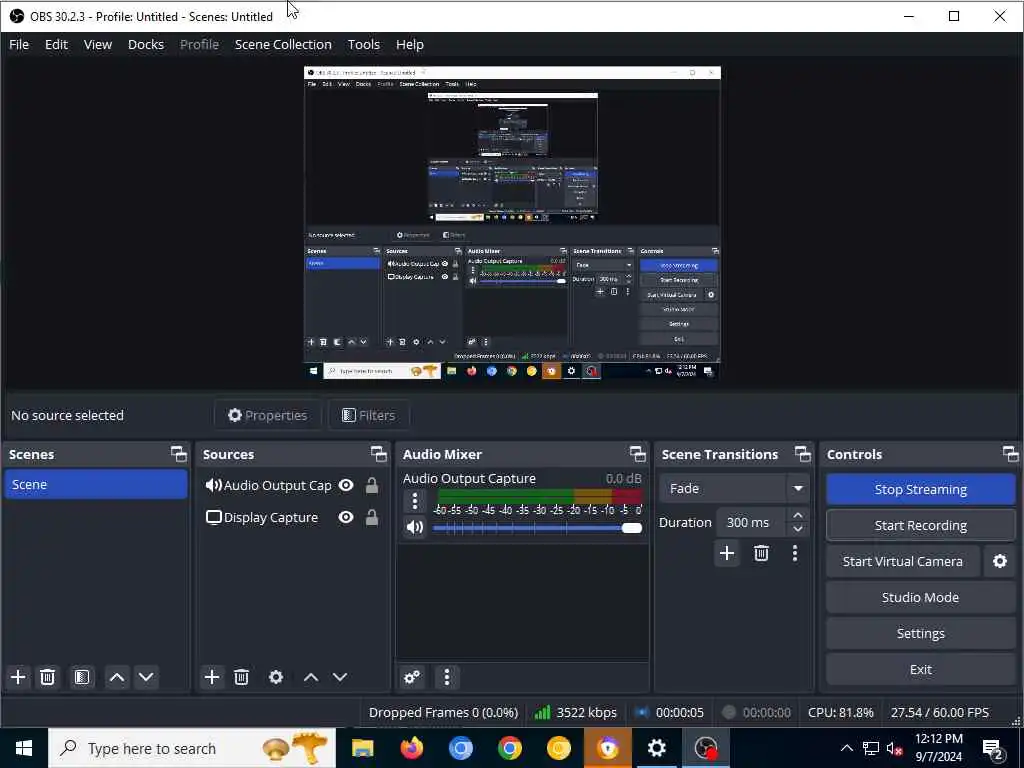The width and height of the screenshot is (1024, 768).
Task: Pop out the Sources dock
Action: [x=379, y=454]
